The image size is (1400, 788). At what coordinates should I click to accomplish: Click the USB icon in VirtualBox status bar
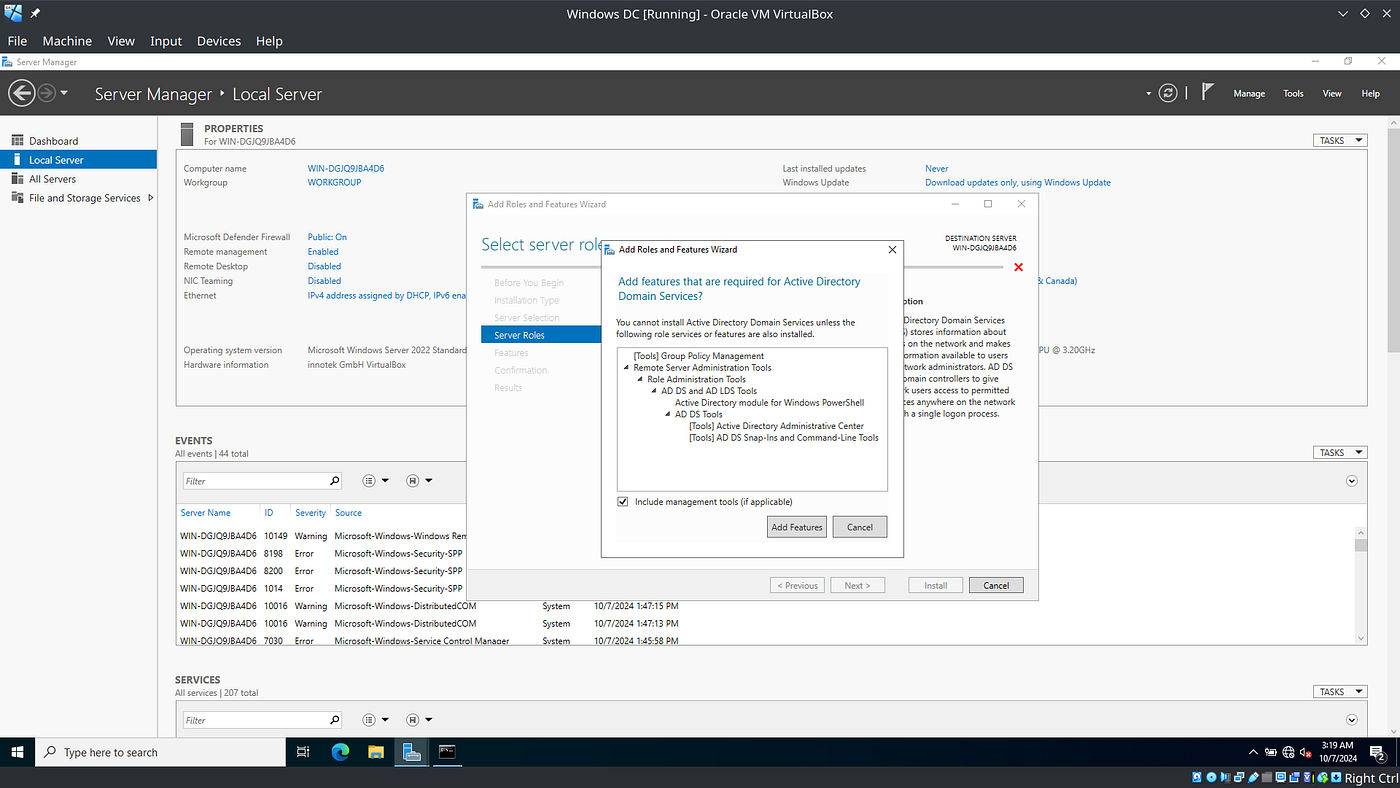[1254, 778]
